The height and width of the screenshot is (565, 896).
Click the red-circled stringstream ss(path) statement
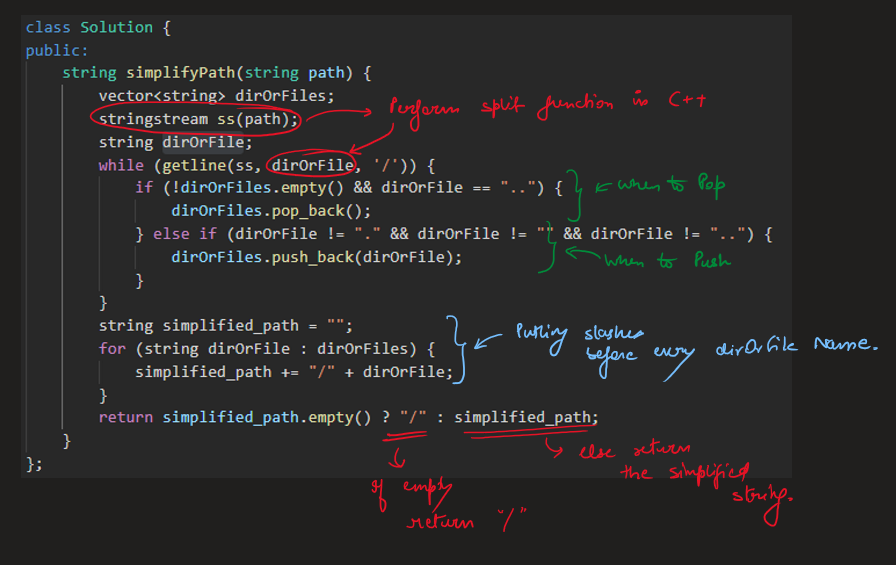pos(198,119)
